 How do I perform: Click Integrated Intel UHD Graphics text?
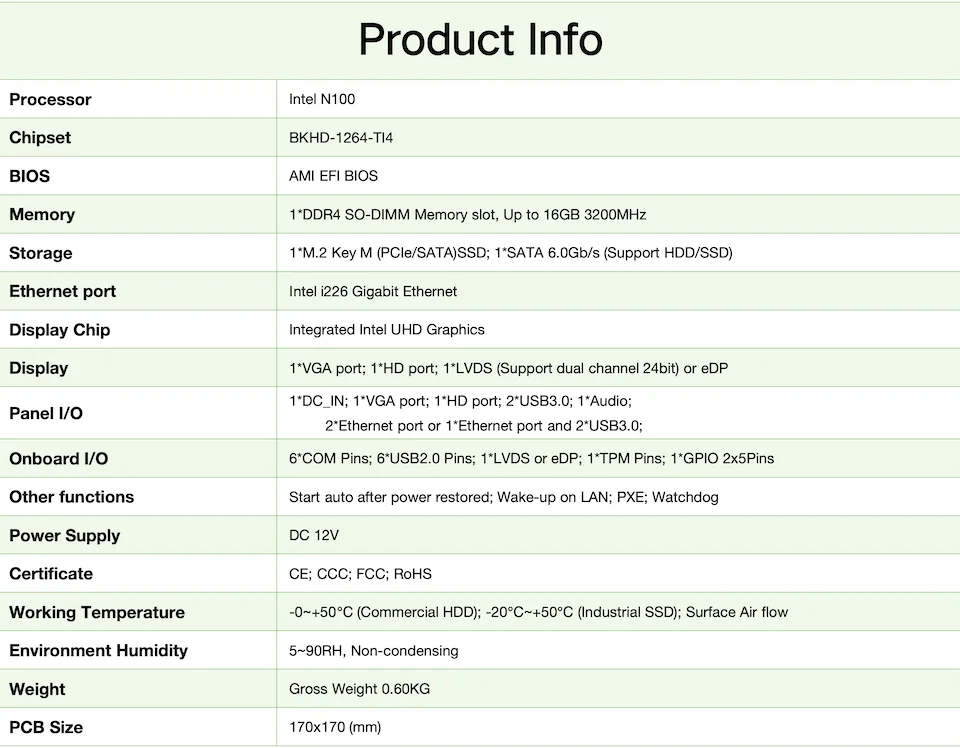point(386,330)
